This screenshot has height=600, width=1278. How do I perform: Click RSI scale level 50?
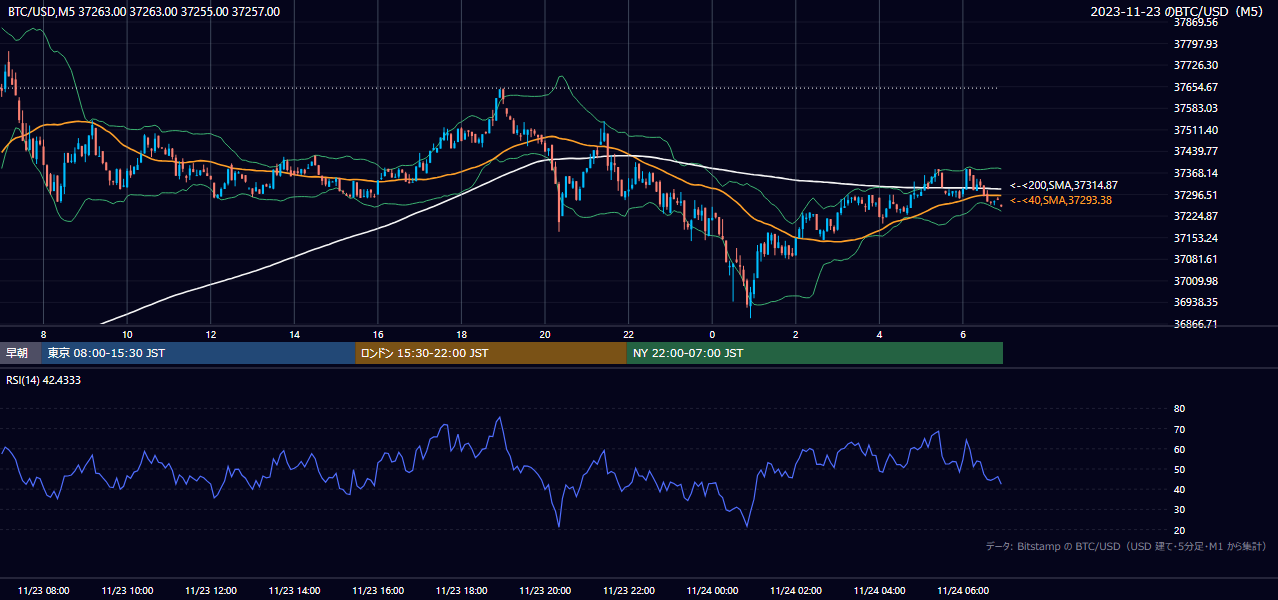(x=1179, y=469)
